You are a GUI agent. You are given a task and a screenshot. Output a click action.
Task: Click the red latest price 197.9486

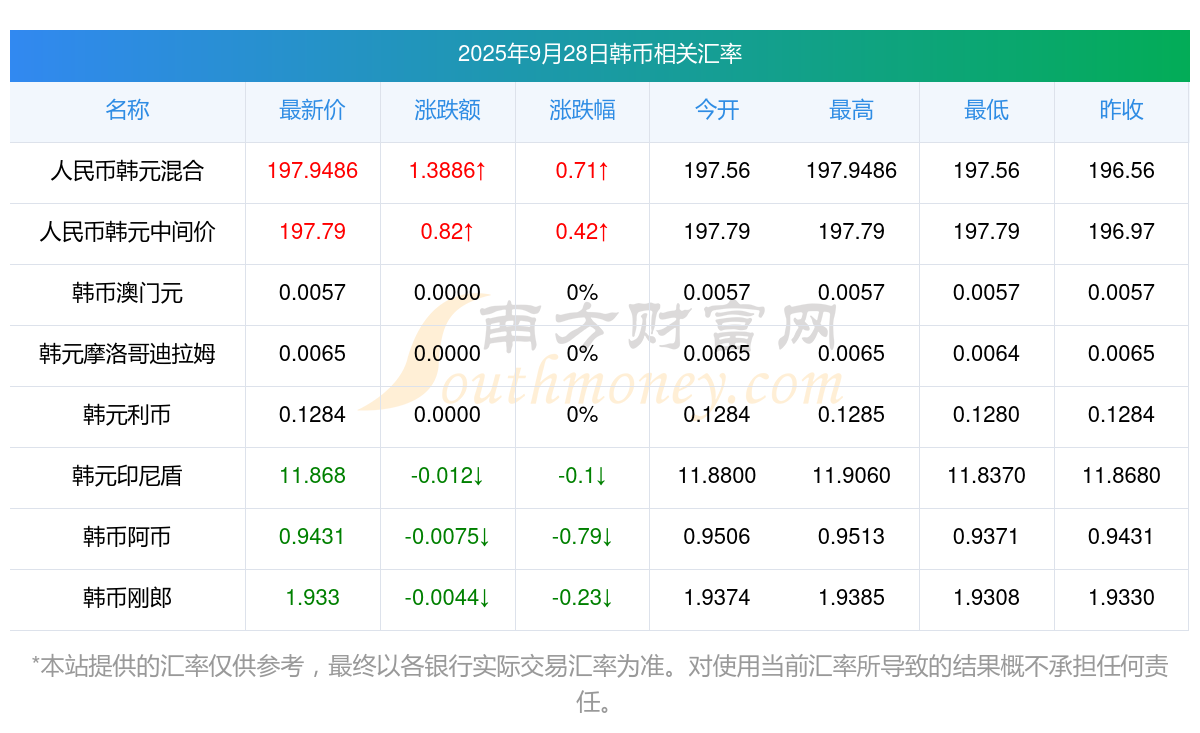312,171
